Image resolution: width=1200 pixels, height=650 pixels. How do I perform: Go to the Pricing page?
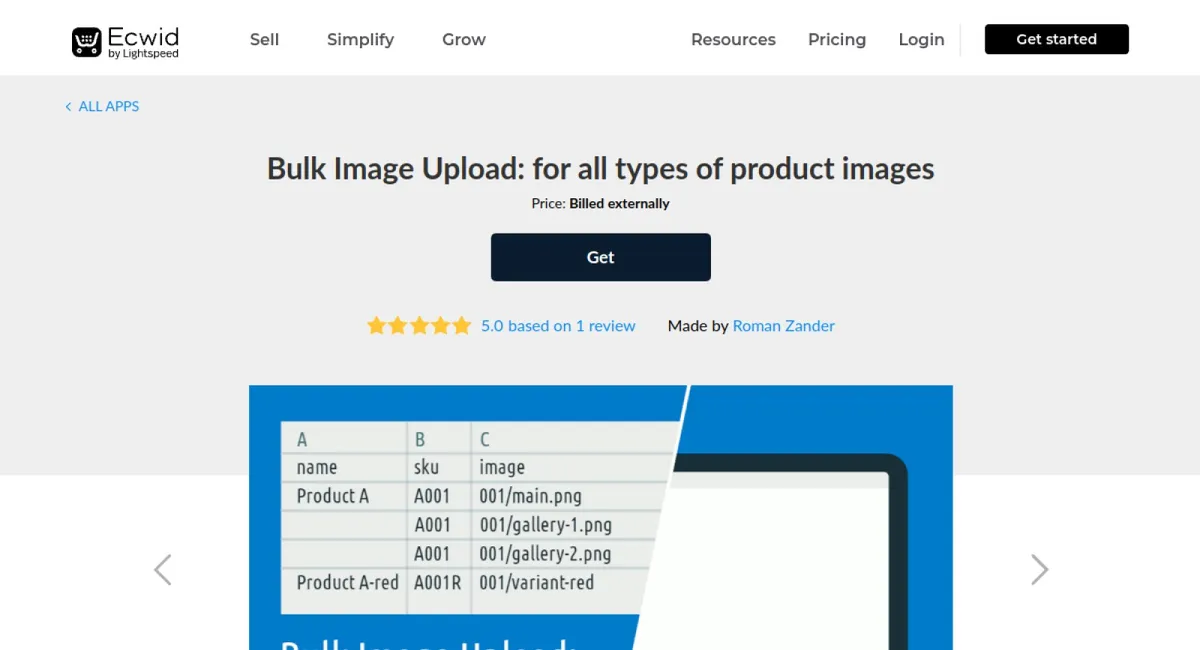click(837, 40)
